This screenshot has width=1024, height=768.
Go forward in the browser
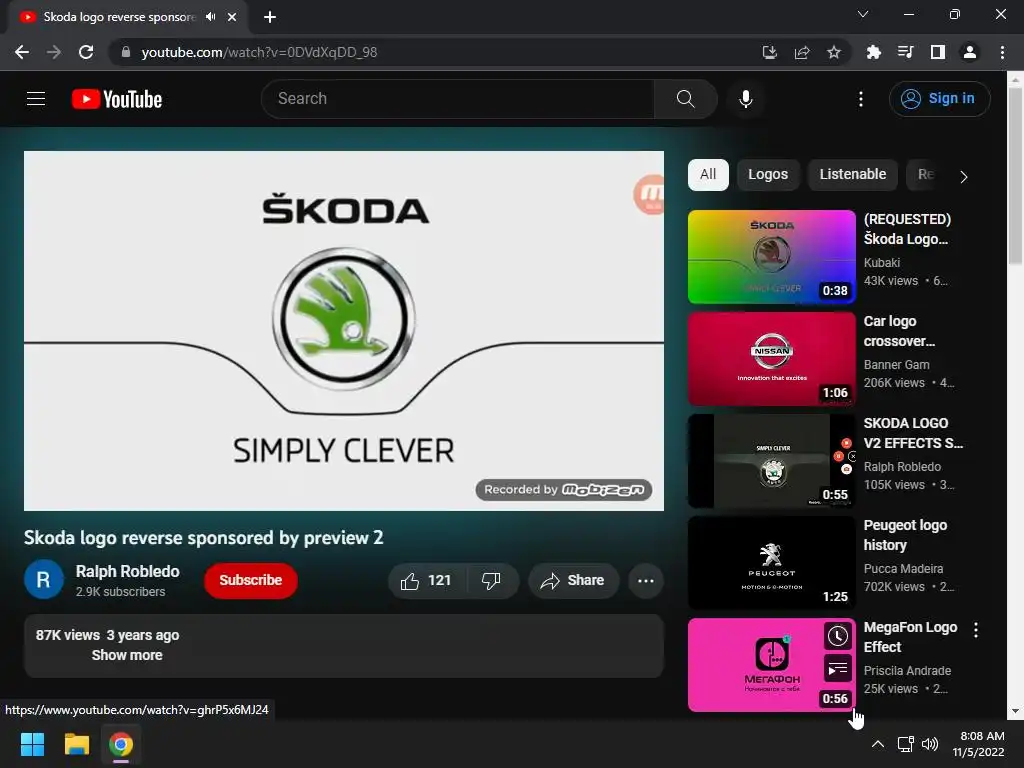click(x=54, y=52)
